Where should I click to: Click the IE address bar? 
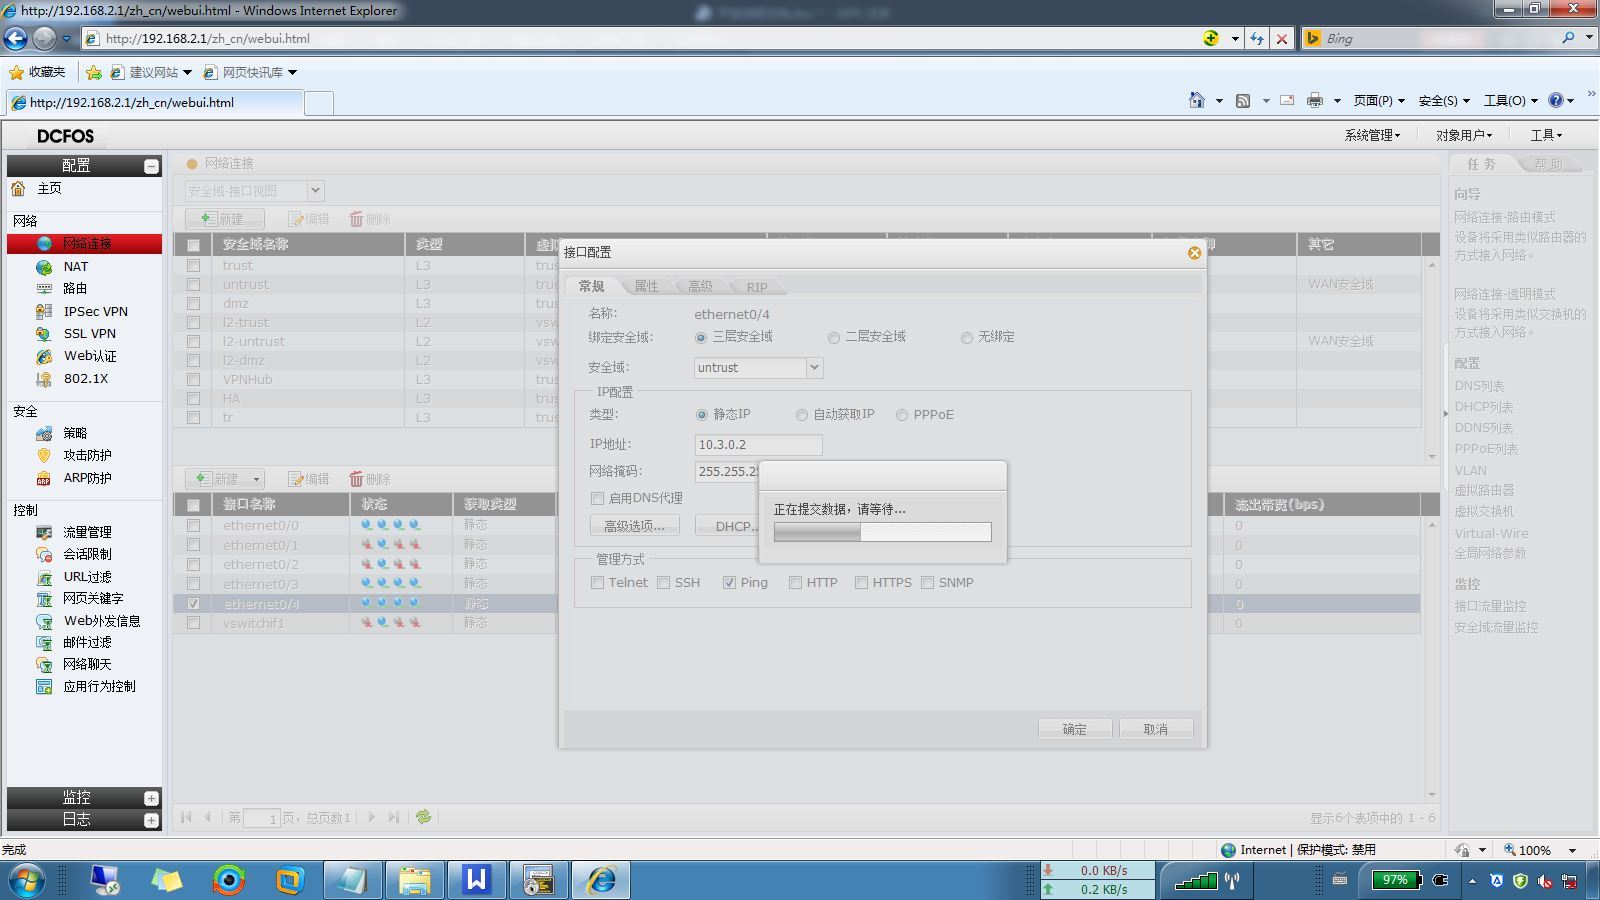tap(640, 39)
